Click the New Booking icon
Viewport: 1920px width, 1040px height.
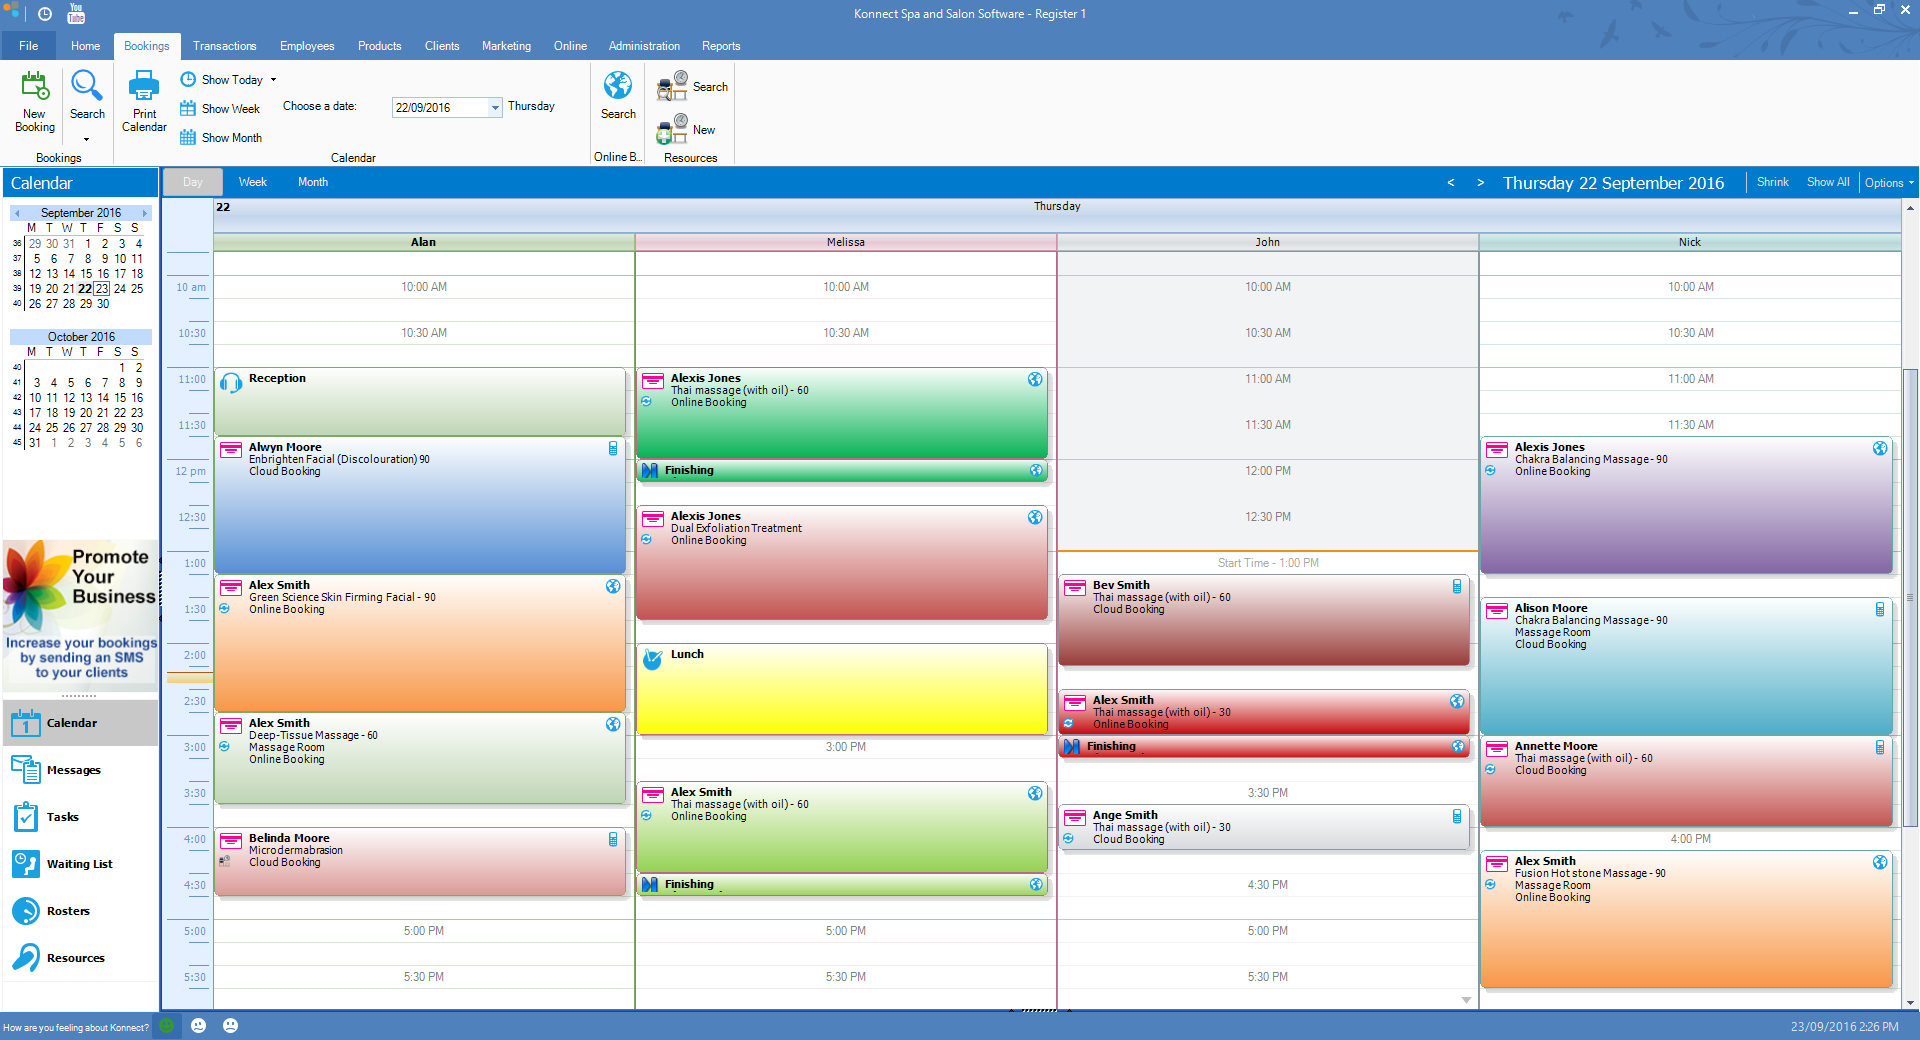coord(35,87)
